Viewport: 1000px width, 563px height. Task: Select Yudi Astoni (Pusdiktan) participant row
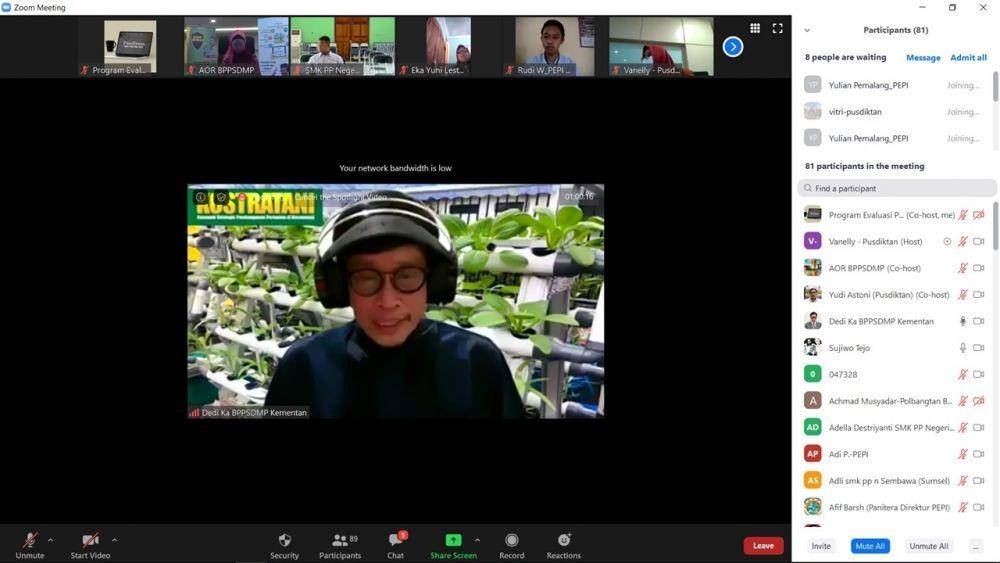point(895,295)
